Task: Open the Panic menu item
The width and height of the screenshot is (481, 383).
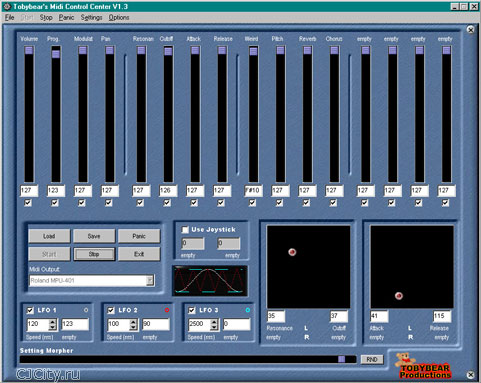Action: [66, 17]
